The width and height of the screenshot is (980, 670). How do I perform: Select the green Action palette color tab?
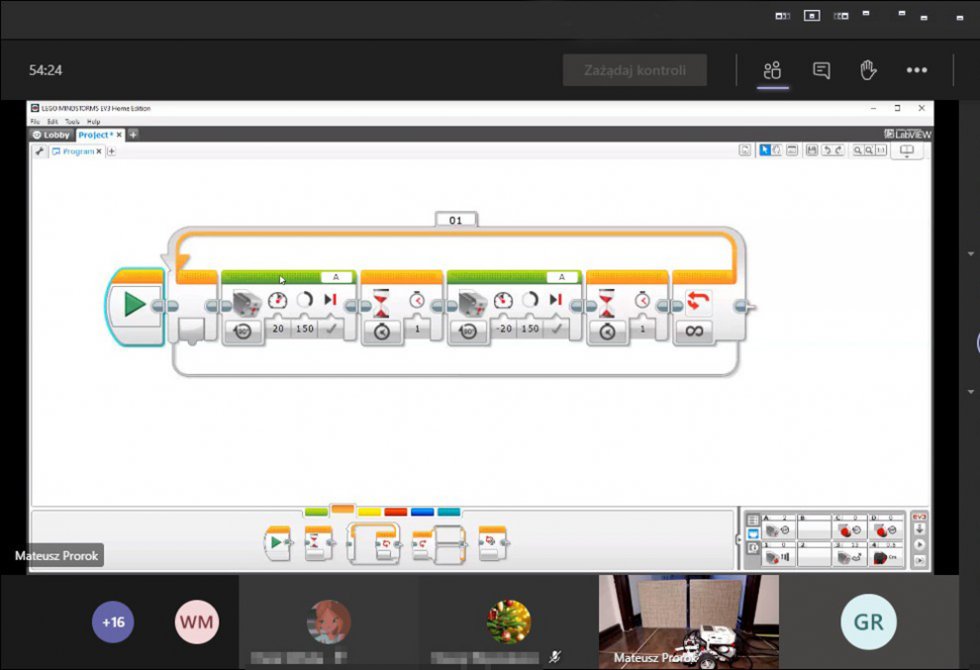[x=316, y=511]
